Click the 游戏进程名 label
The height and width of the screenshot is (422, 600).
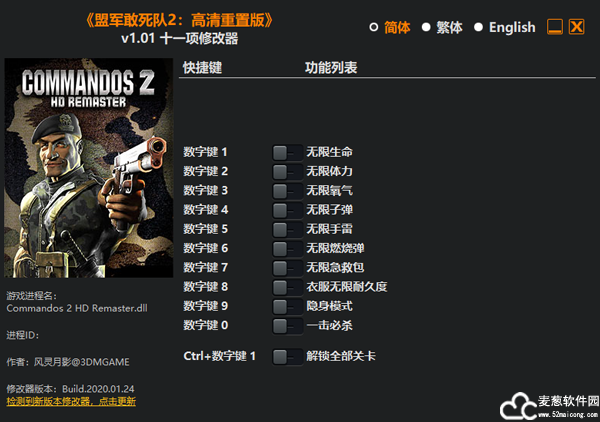tap(31, 296)
